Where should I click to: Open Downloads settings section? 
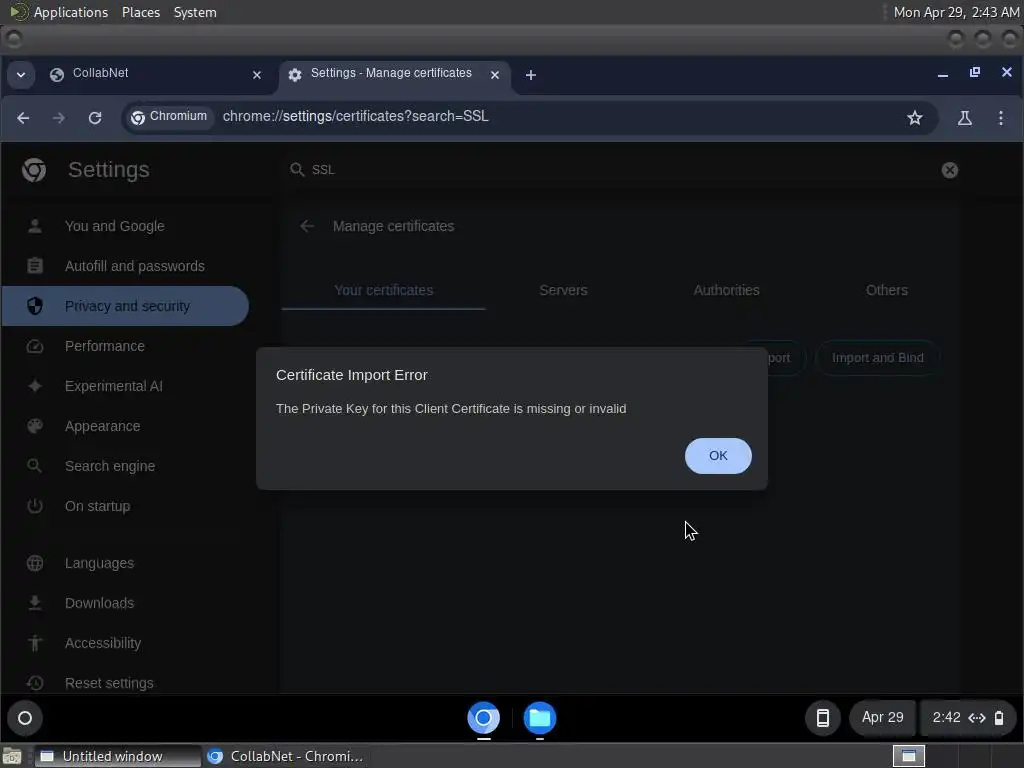coord(125,603)
